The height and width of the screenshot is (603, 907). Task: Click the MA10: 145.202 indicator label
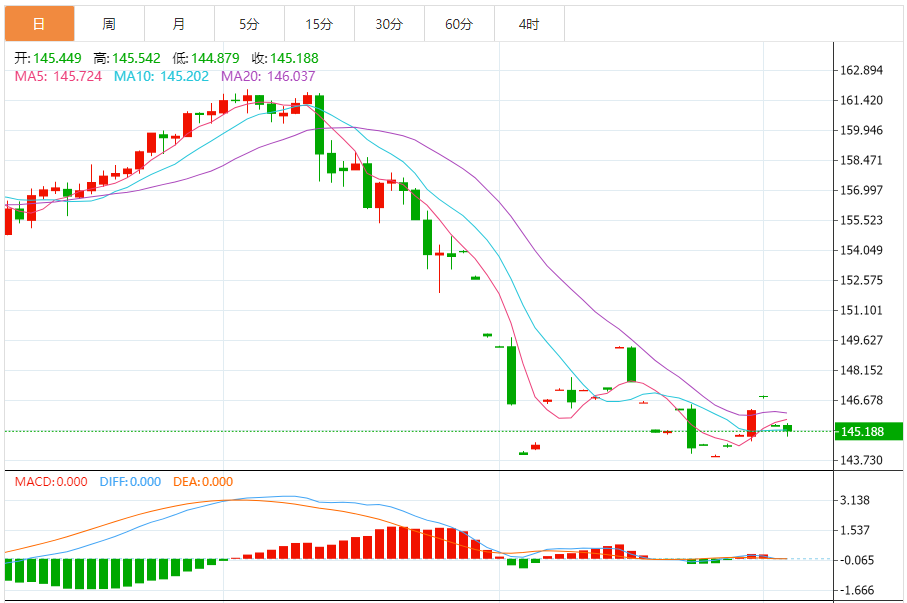click(x=161, y=76)
